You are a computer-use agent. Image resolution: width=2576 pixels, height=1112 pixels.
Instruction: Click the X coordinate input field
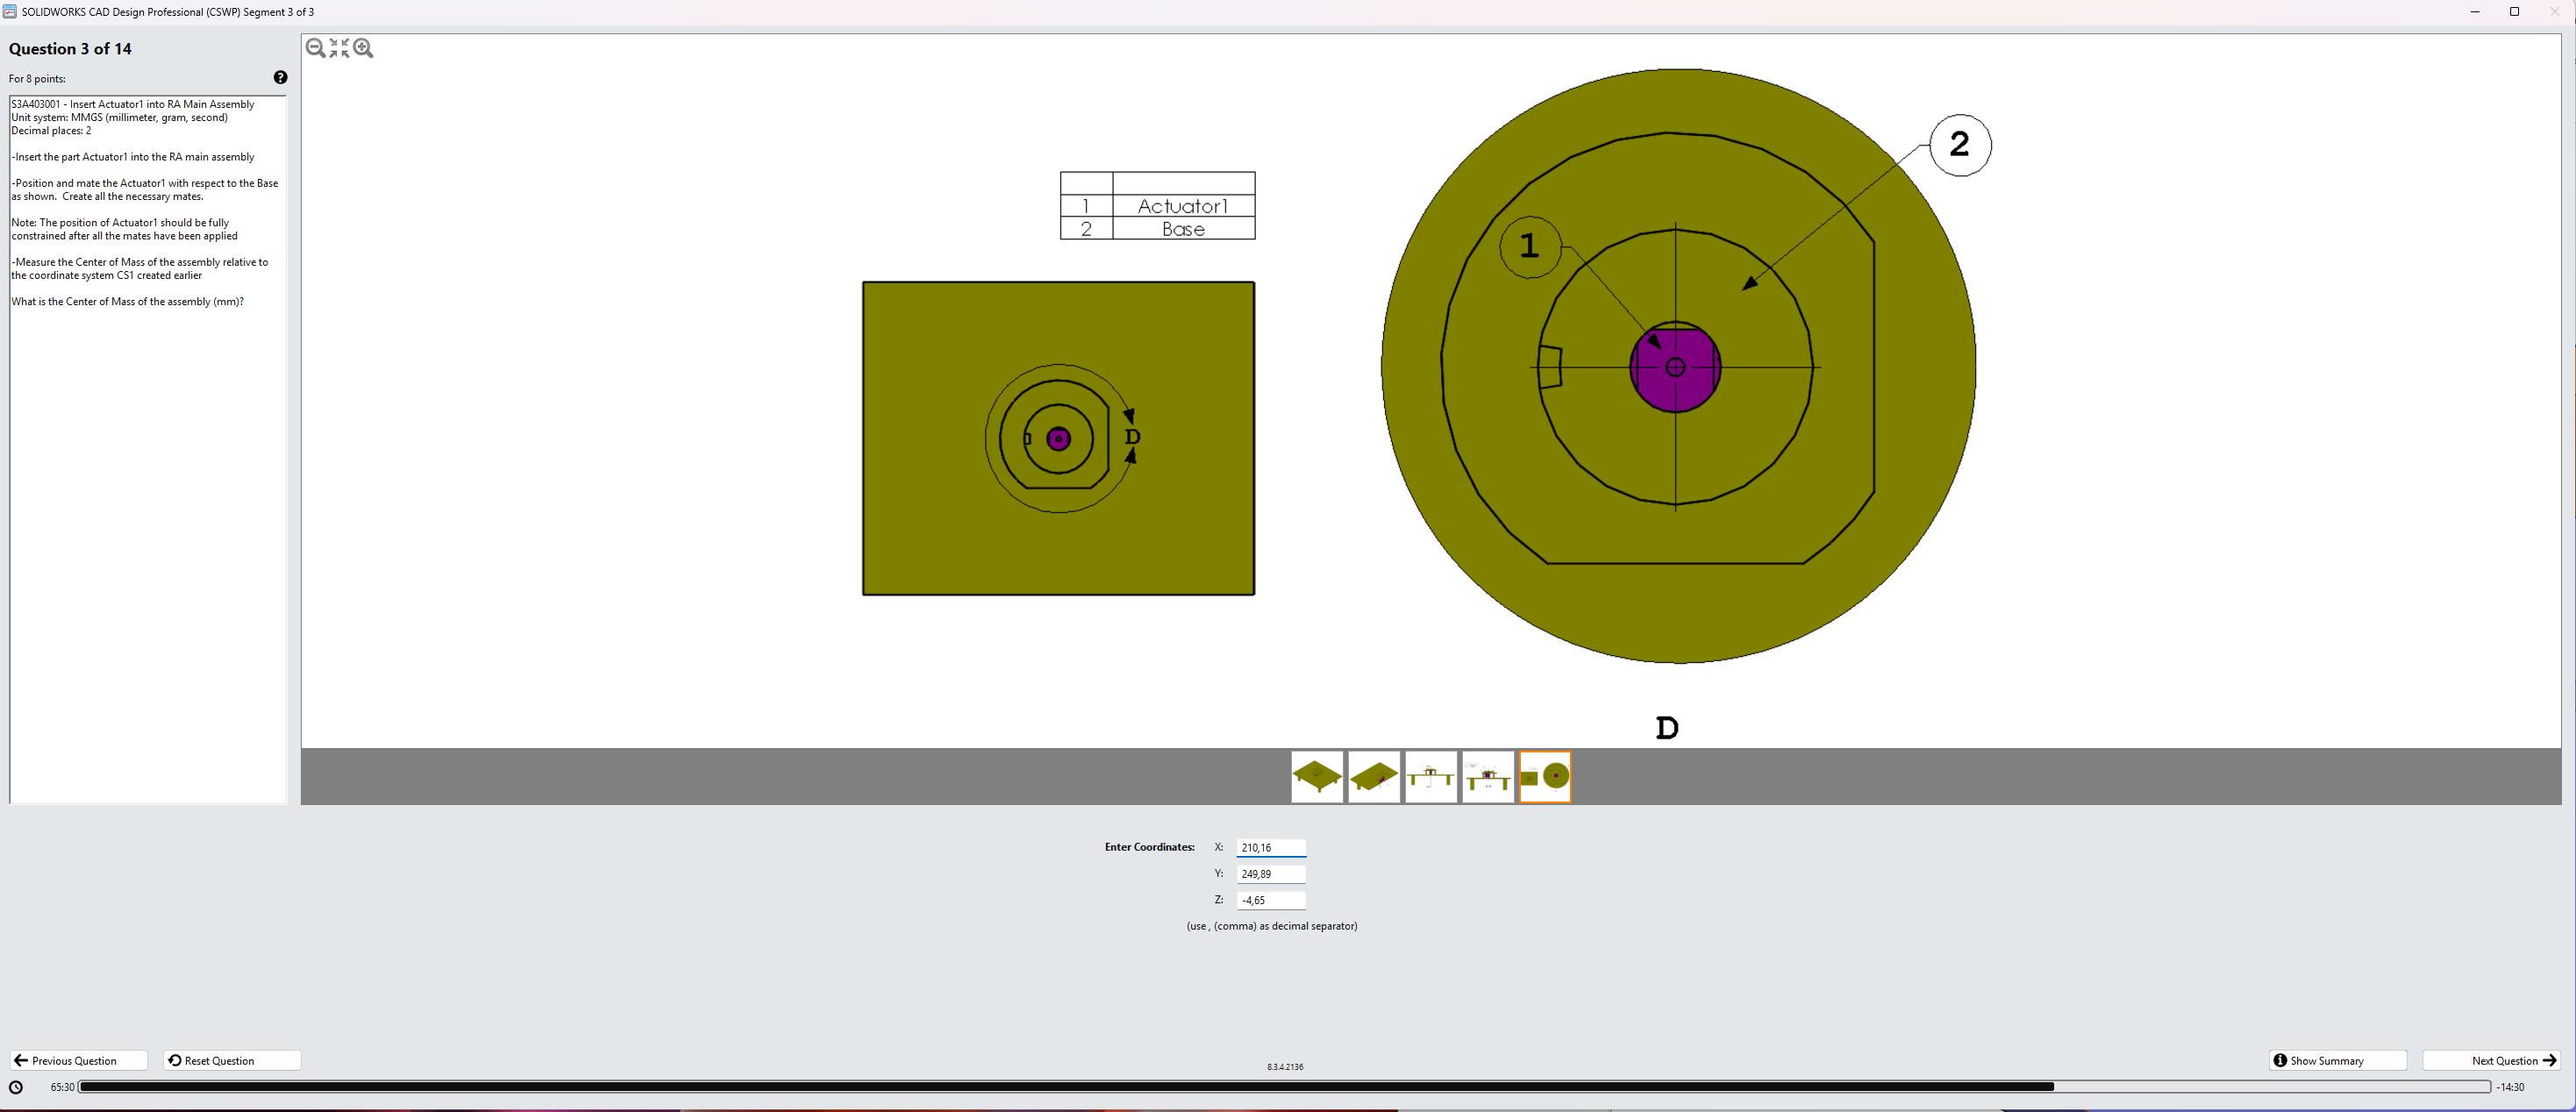(1270, 848)
